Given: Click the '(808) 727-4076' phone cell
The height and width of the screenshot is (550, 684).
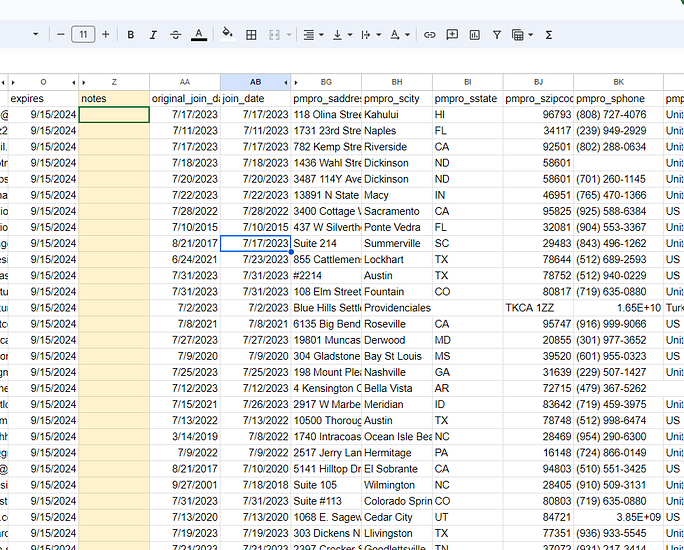Looking at the screenshot, I should click(619, 115).
